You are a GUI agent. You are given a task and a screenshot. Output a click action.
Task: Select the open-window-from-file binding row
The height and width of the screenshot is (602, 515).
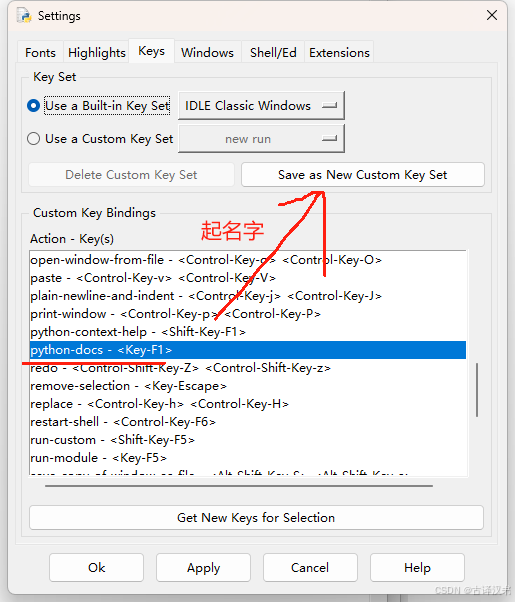pyautogui.click(x=248, y=260)
